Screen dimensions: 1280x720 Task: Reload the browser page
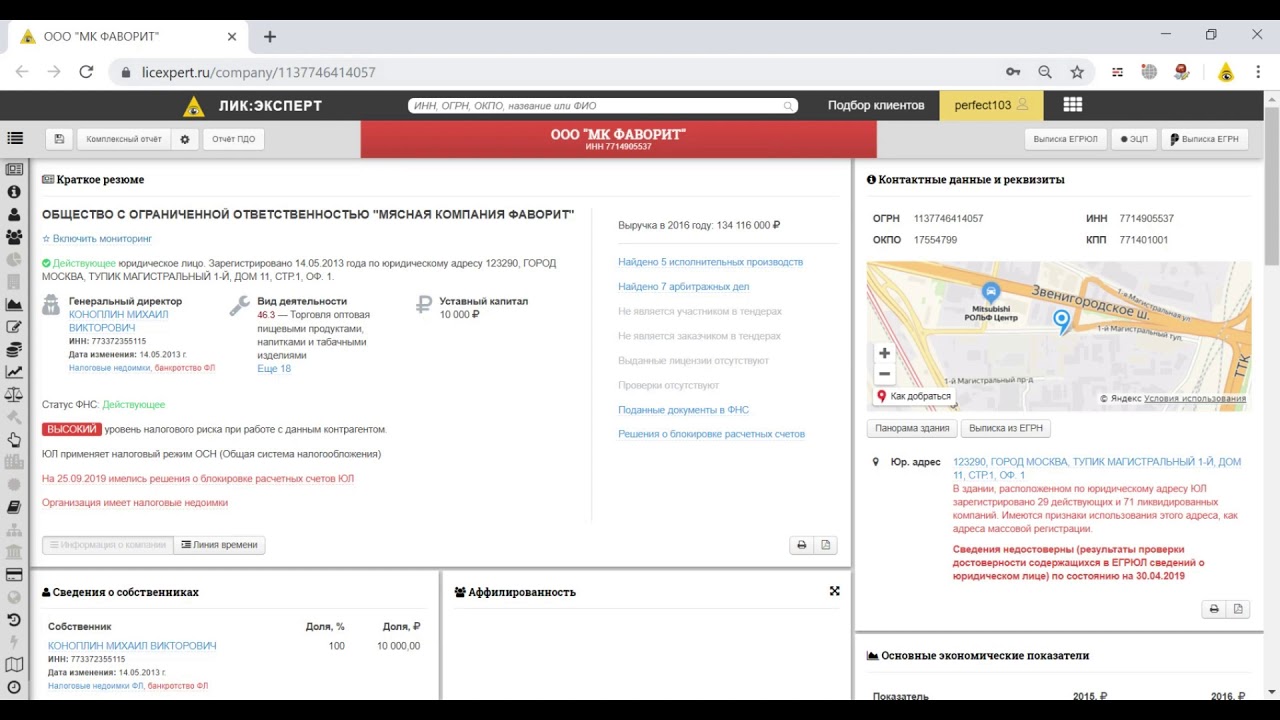tap(86, 72)
